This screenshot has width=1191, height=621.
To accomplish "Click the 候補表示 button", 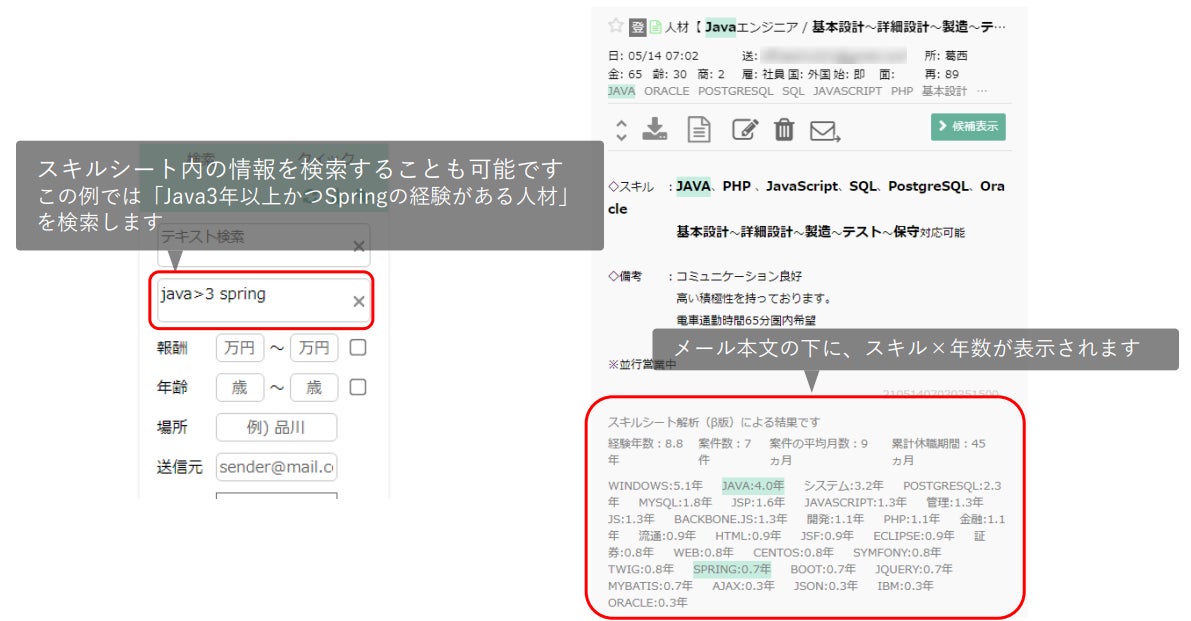I will (968, 127).
